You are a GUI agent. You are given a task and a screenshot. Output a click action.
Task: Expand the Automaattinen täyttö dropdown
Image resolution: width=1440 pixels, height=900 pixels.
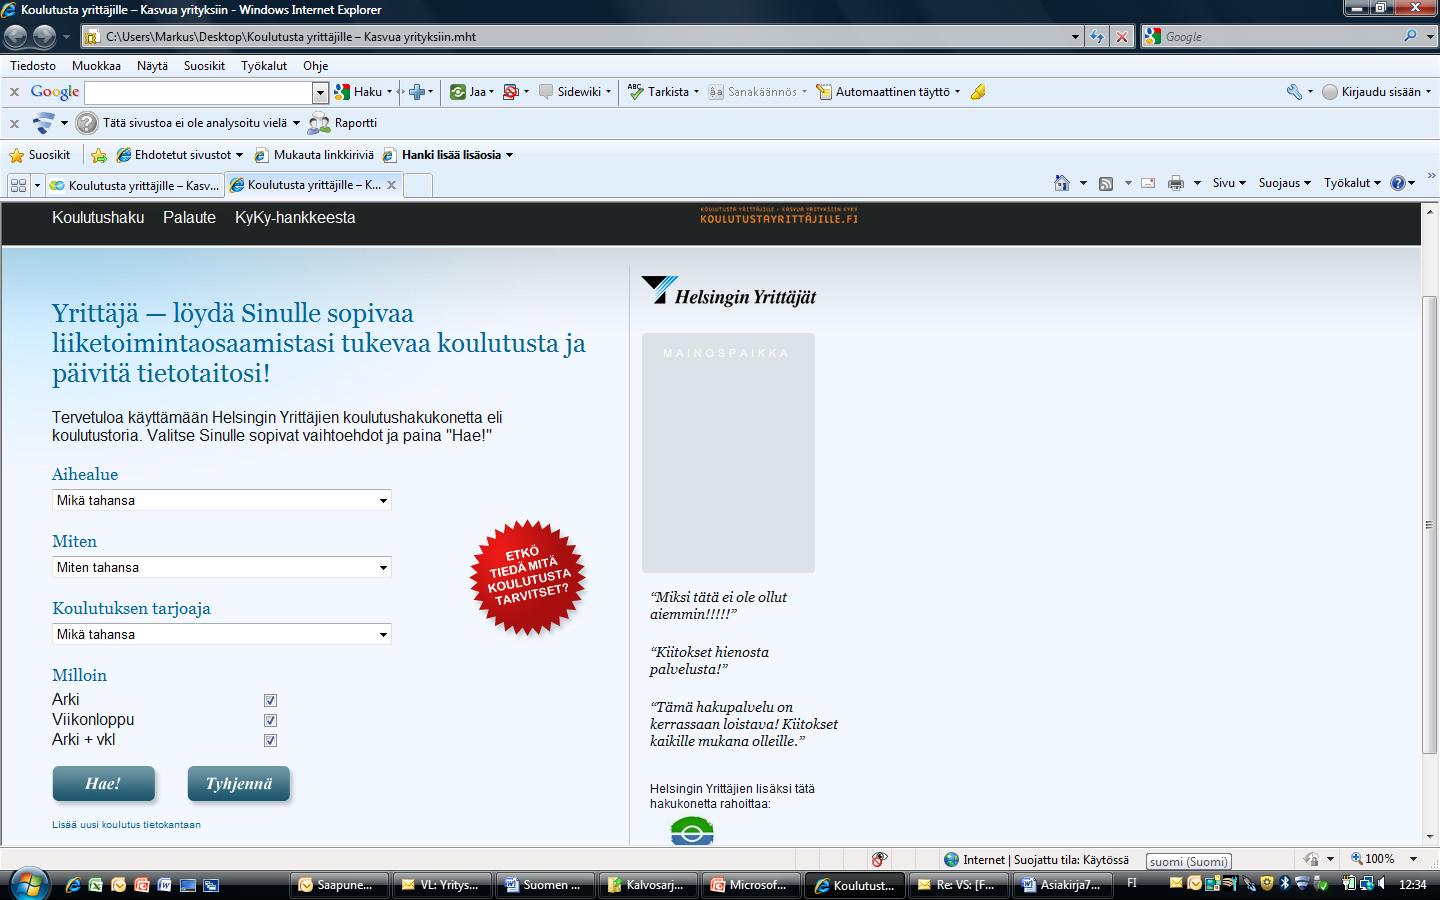(x=957, y=92)
